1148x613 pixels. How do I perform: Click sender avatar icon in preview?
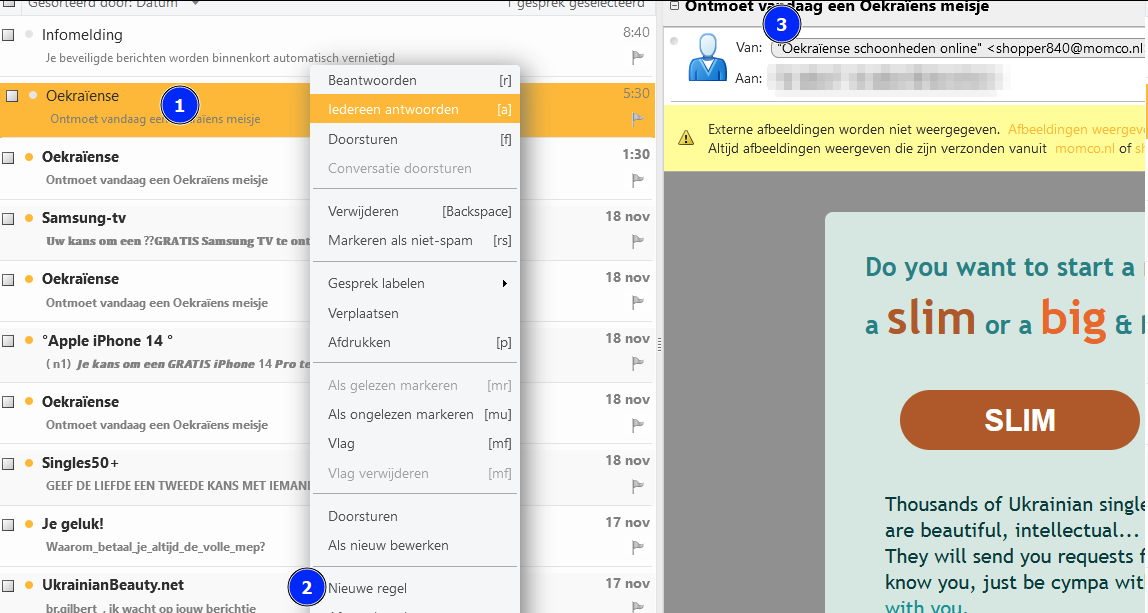click(x=707, y=58)
